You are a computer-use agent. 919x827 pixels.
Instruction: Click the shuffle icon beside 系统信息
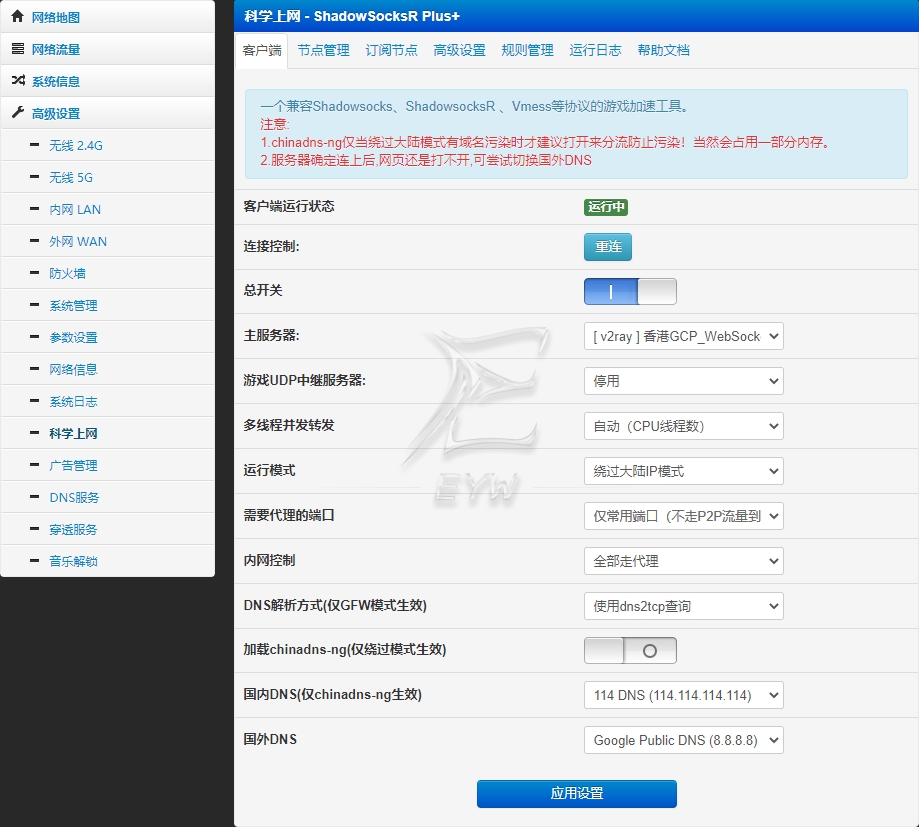point(18,81)
